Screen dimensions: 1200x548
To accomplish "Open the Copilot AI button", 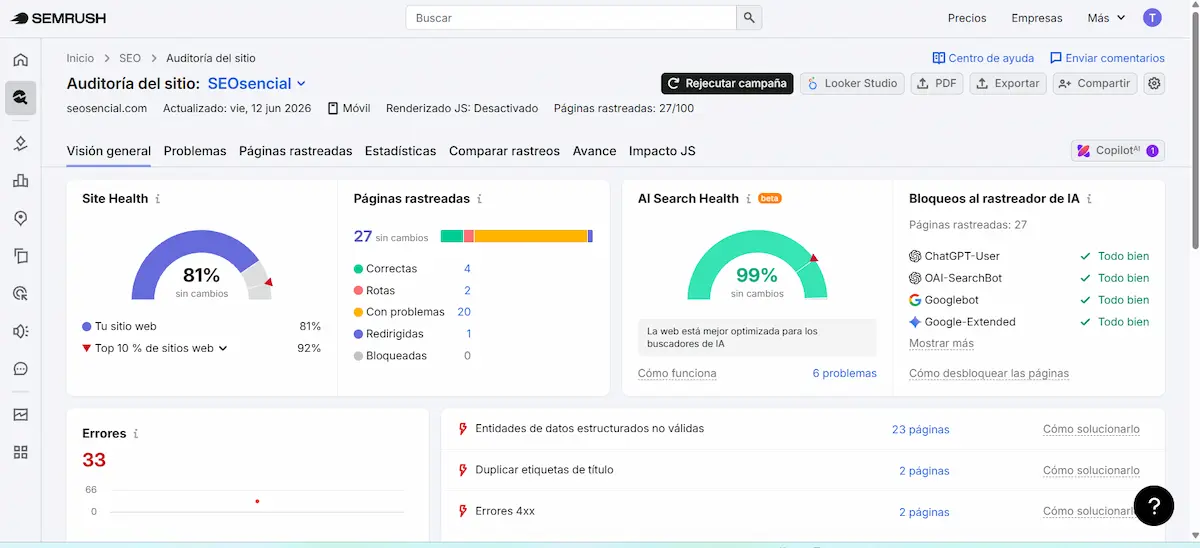I will (x=1117, y=151).
